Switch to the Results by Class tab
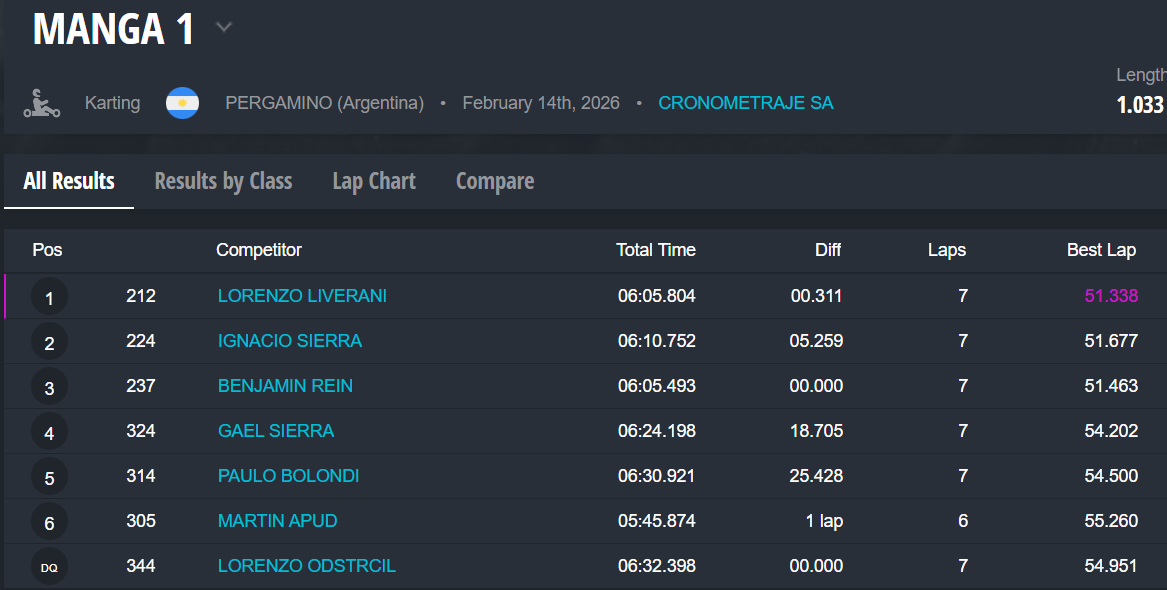This screenshot has width=1167, height=590. point(223,181)
